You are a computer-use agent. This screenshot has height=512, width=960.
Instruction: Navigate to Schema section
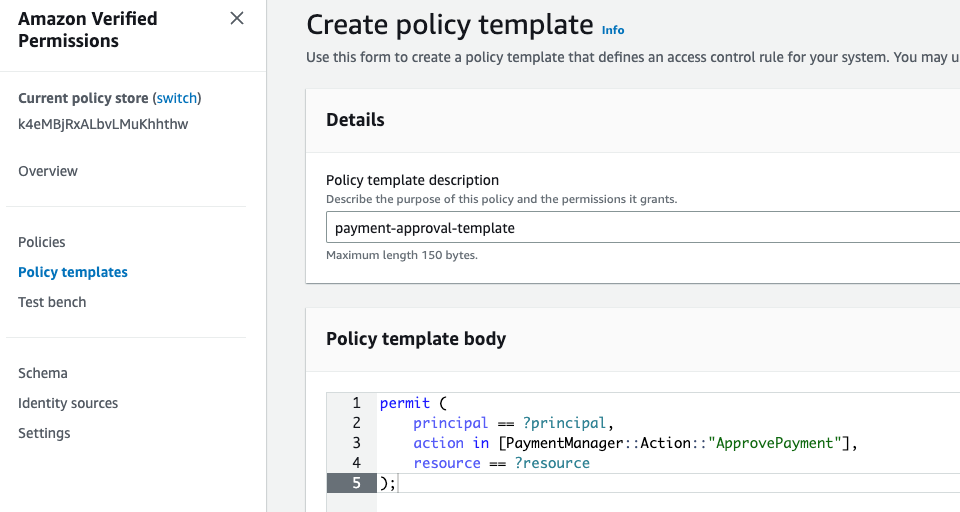[43, 373]
